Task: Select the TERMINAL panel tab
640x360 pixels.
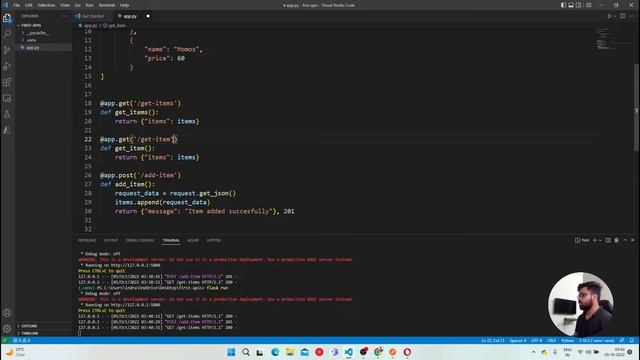Action: click(171, 240)
